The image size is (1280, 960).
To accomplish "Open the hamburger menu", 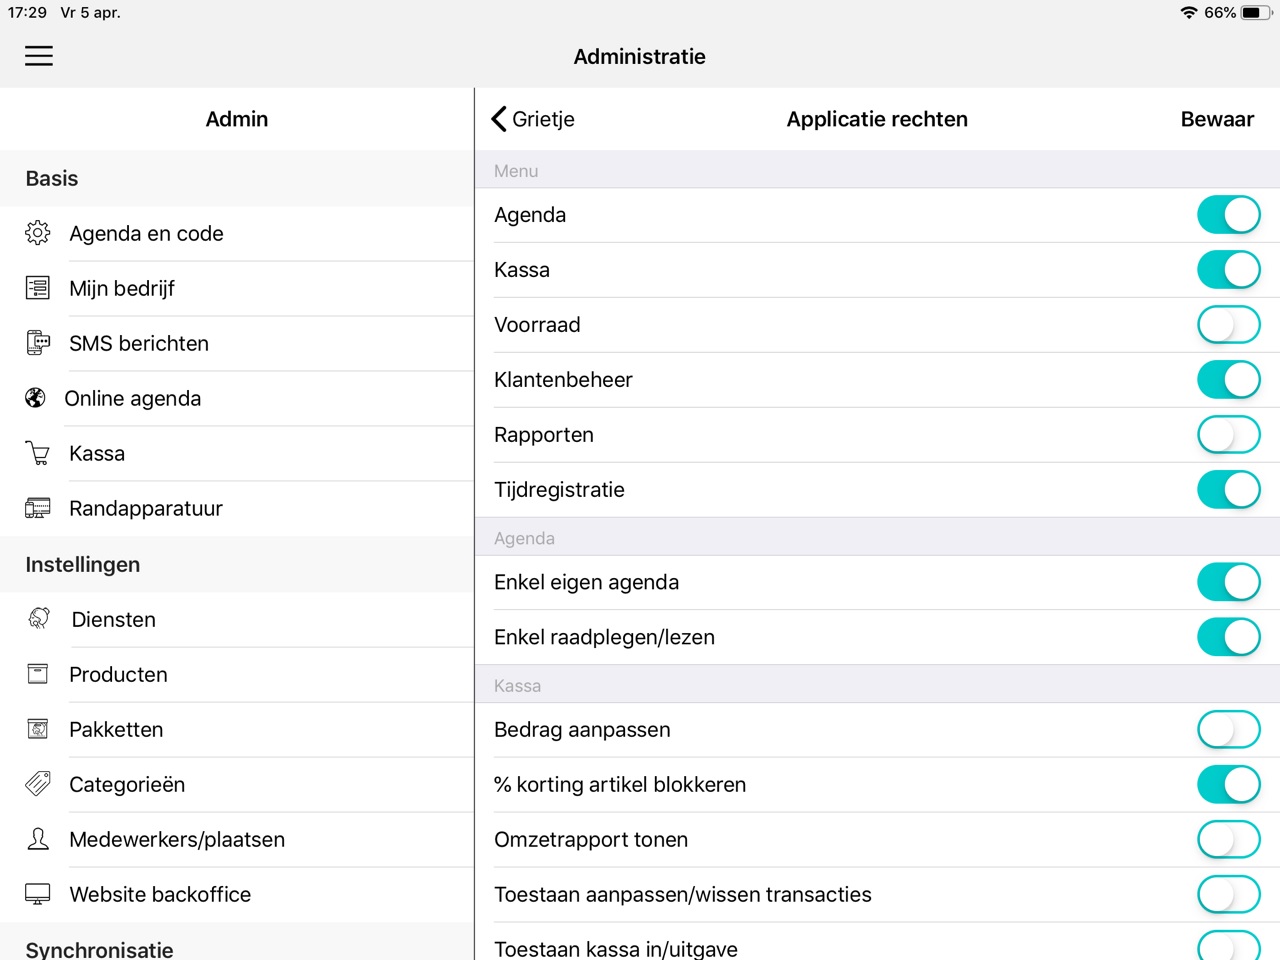I will pyautogui.click(x=39, y=56).
